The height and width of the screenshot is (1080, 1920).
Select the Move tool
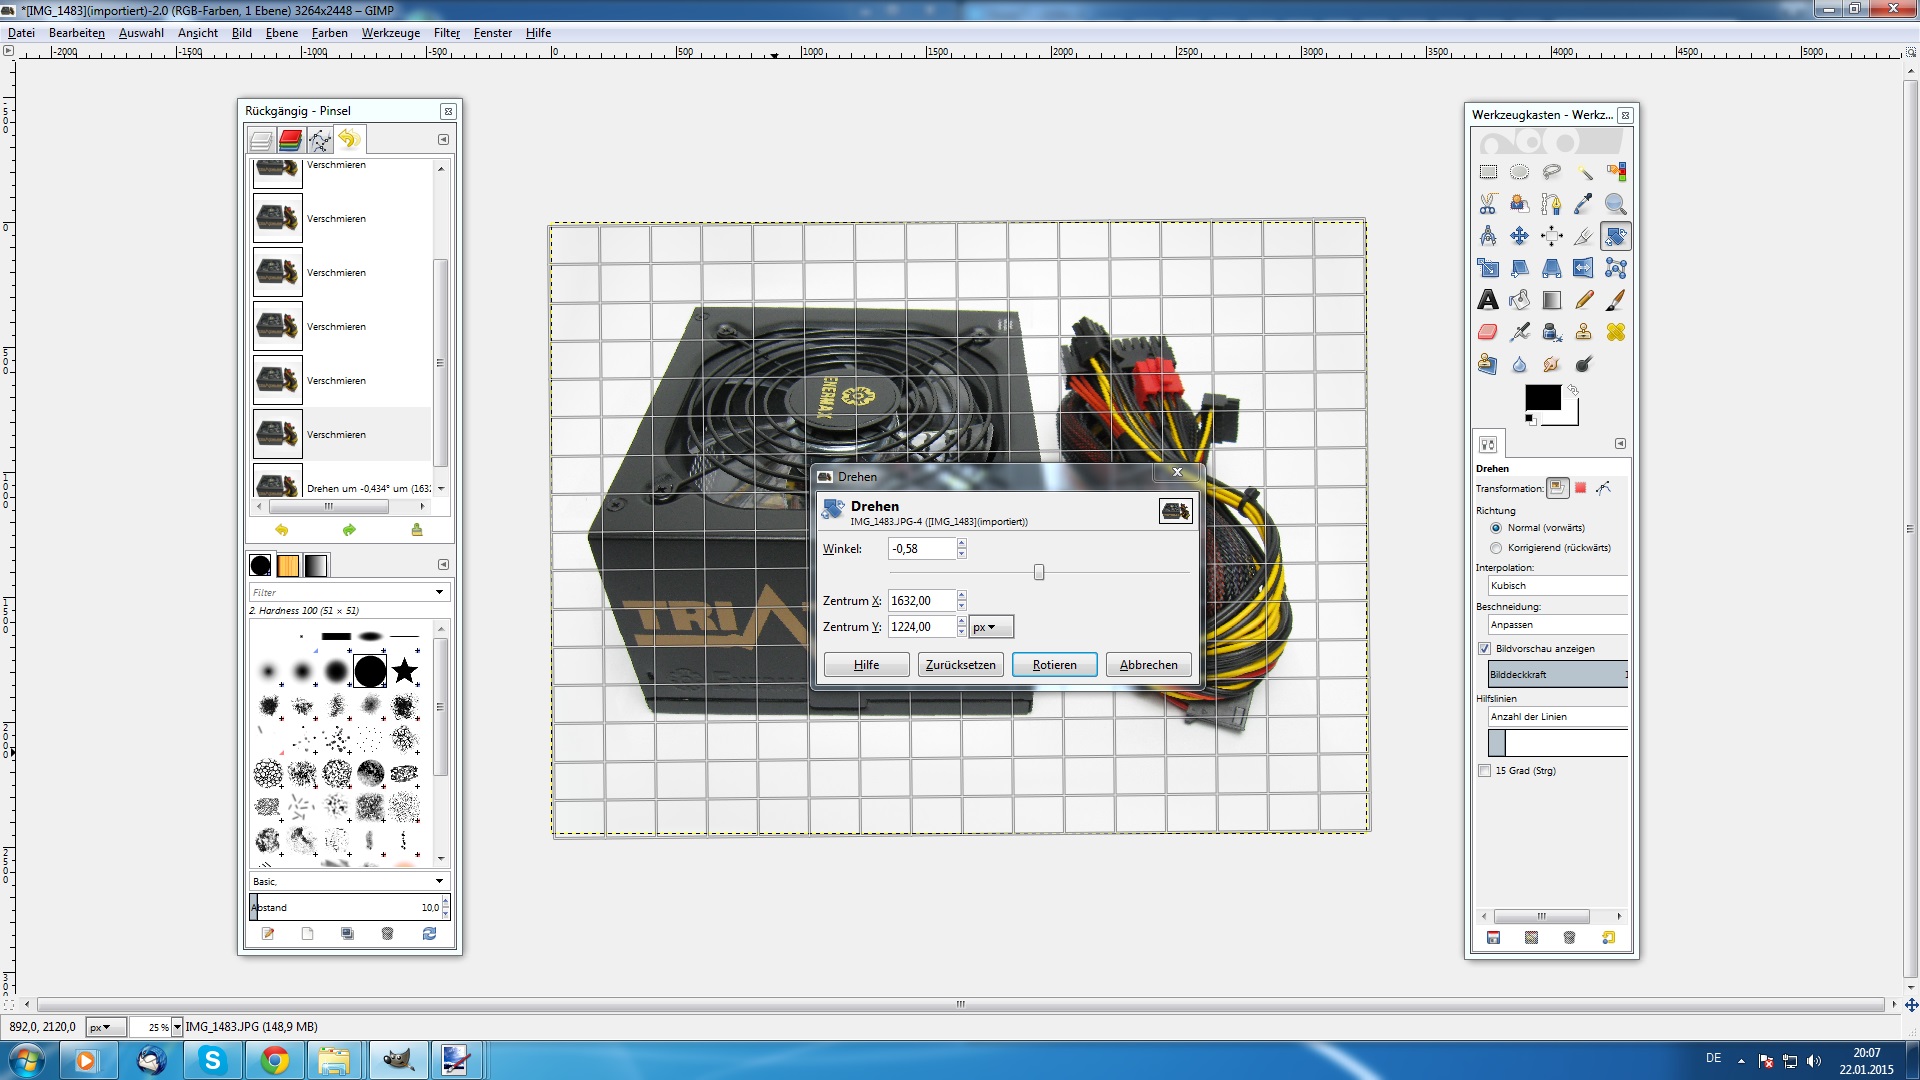(x=1520, y=236)
